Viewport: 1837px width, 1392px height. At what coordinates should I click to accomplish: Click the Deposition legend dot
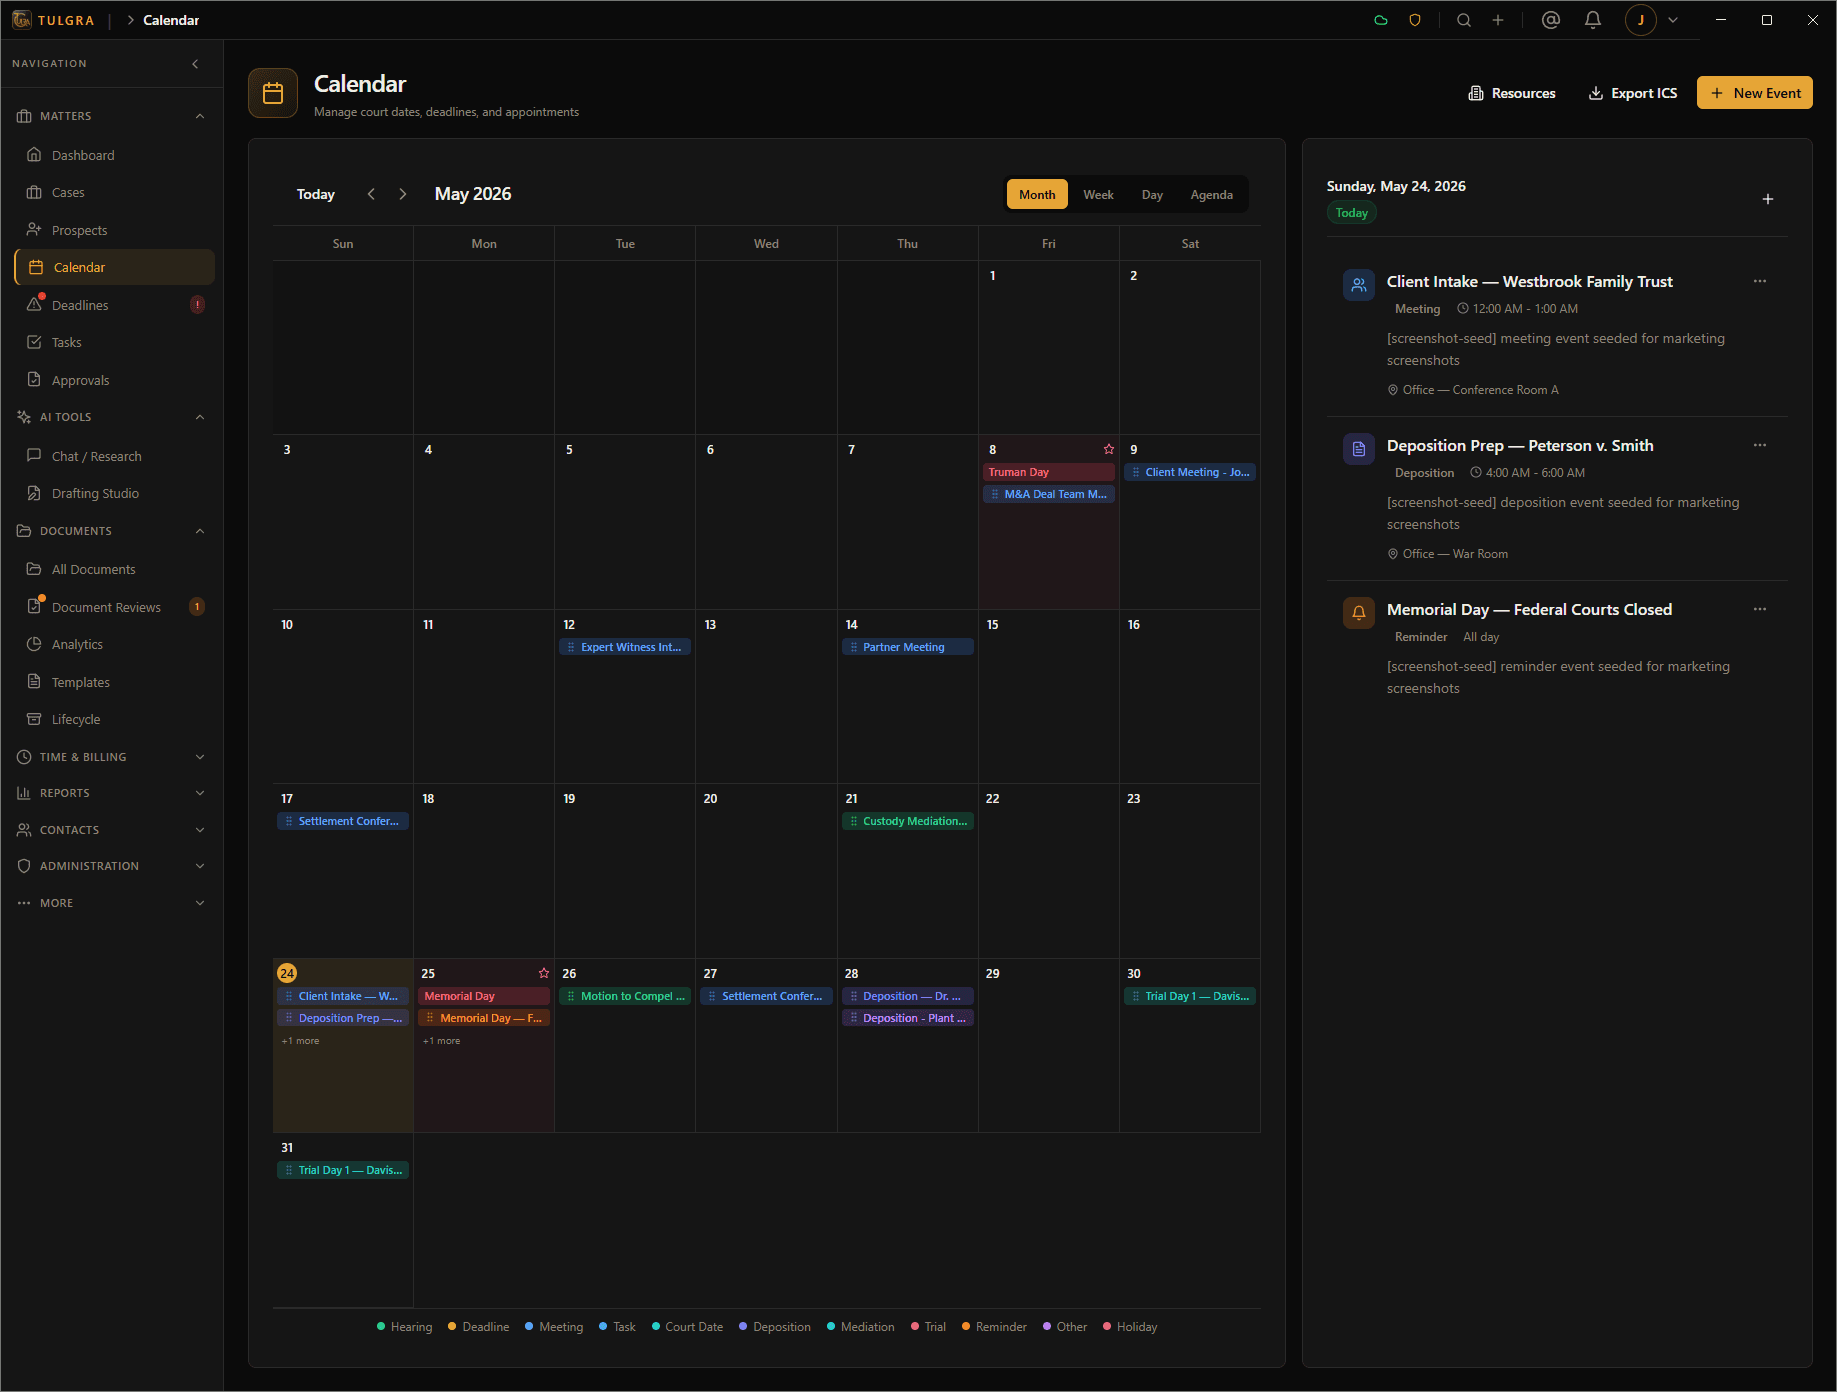(x=743, y=1327)
